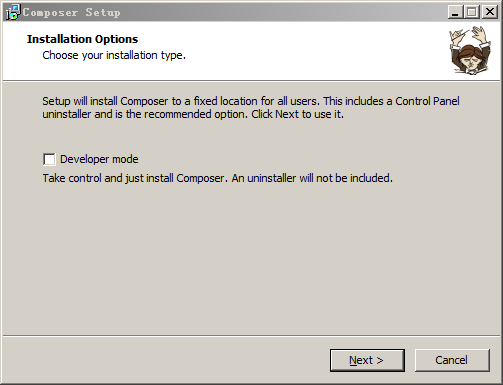This screenshot has height=385, width=503.
Task: Click the separator line above the buttons
Action: coord(251,336)
